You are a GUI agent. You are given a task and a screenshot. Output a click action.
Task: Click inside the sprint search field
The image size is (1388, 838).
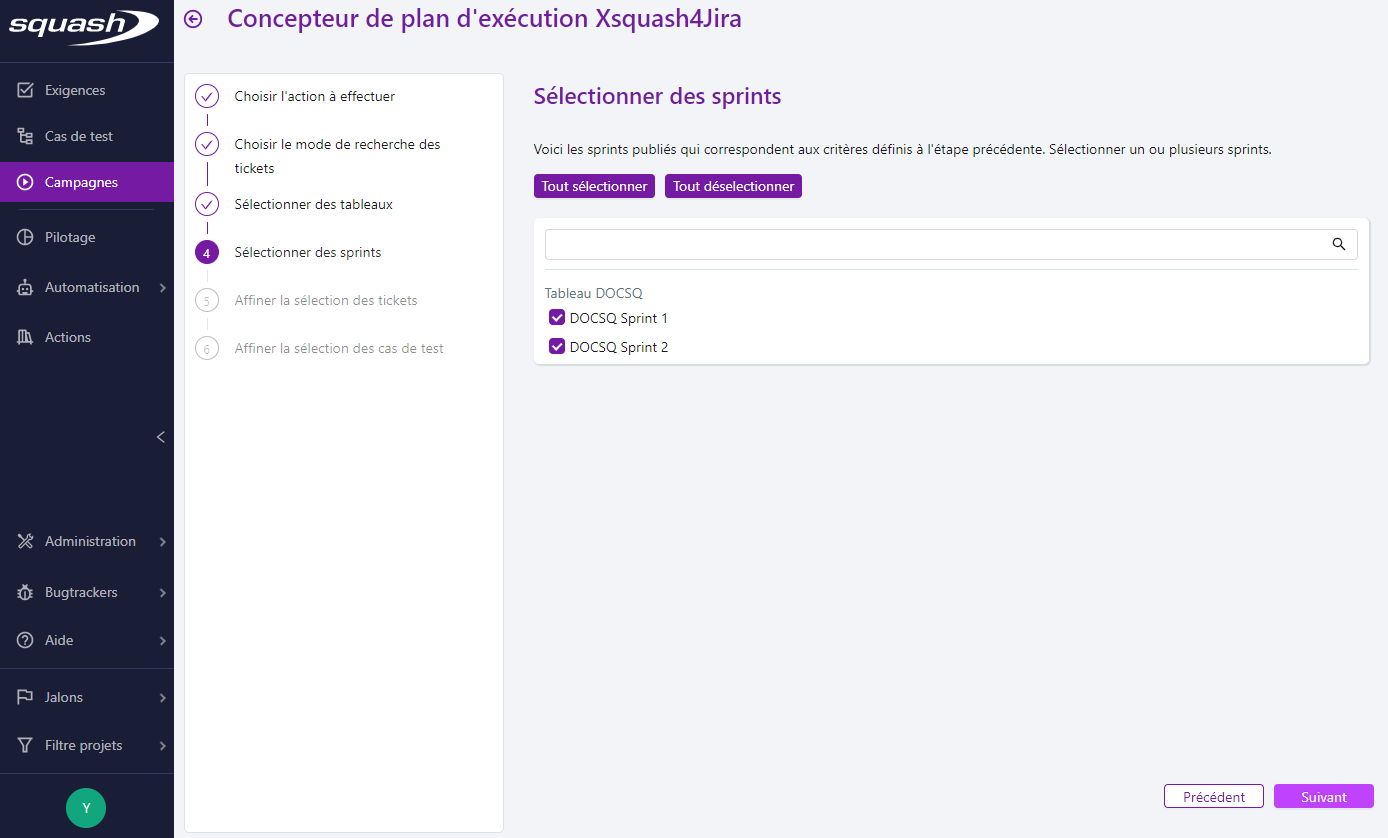(930, 244)
